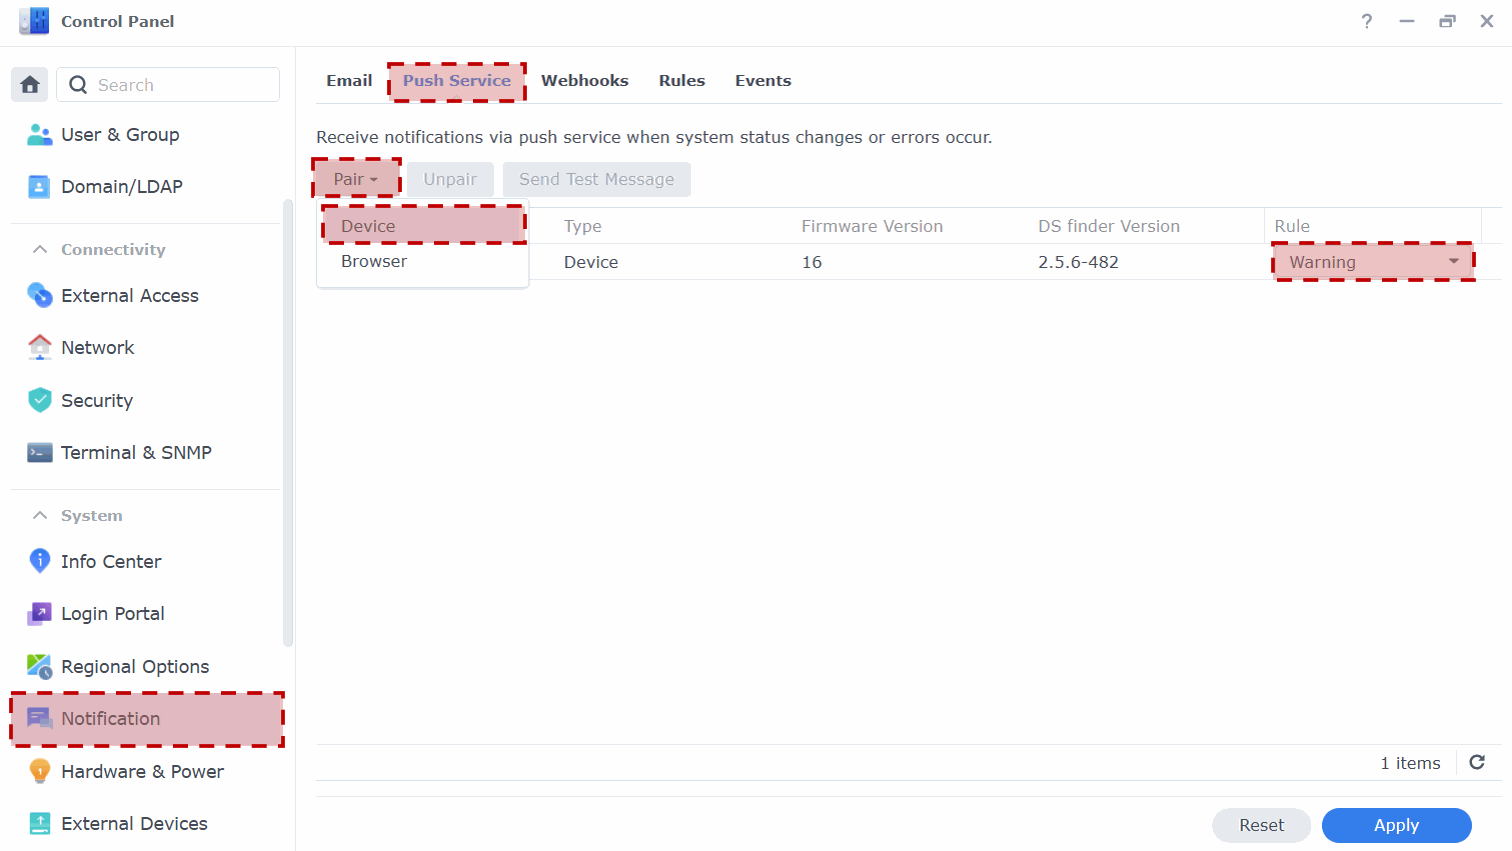Collapse the Connectivity section

click(x=40, y=249)
